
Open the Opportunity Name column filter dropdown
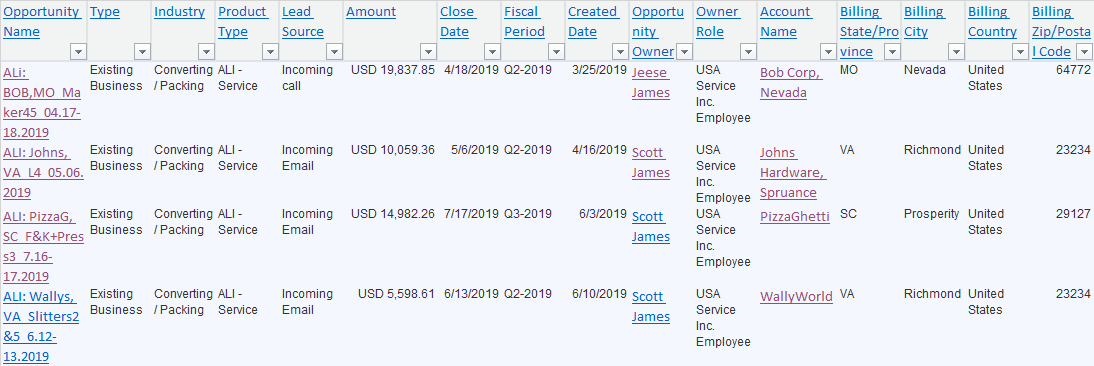(x=78, y=52)
